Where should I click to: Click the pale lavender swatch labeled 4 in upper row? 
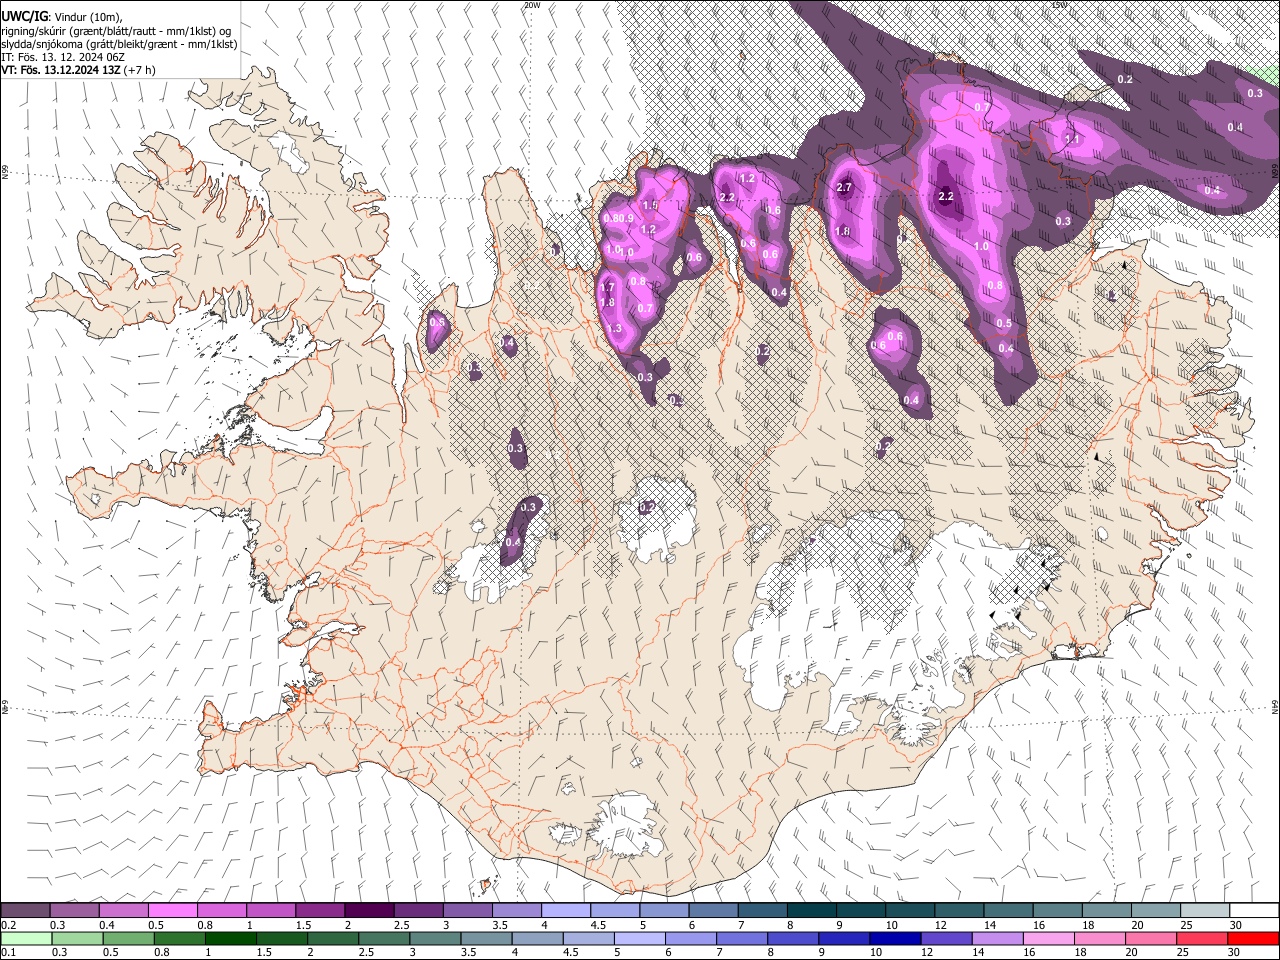pyautogui.click(x=566, y=911)
